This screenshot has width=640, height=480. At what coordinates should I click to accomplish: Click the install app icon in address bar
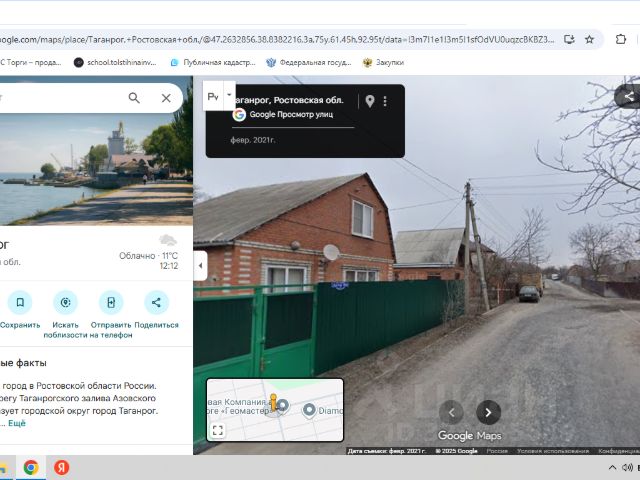pyautogui.click(x=569, y=40)
